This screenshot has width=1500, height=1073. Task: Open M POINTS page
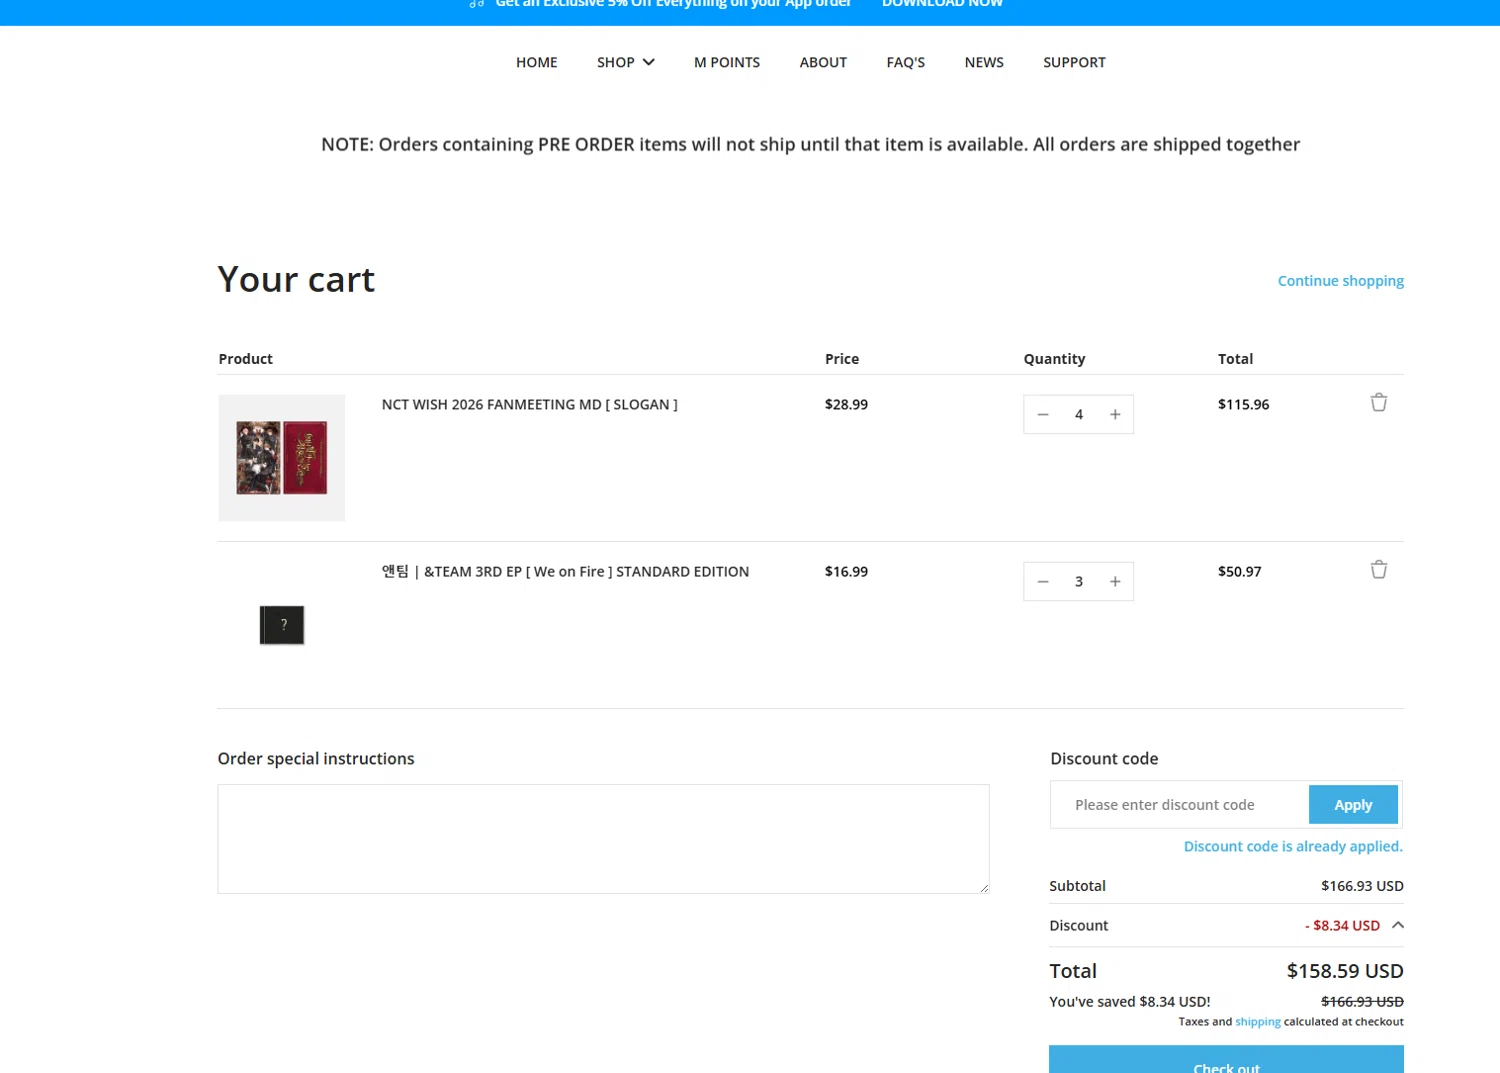click(x=727, y=62)
